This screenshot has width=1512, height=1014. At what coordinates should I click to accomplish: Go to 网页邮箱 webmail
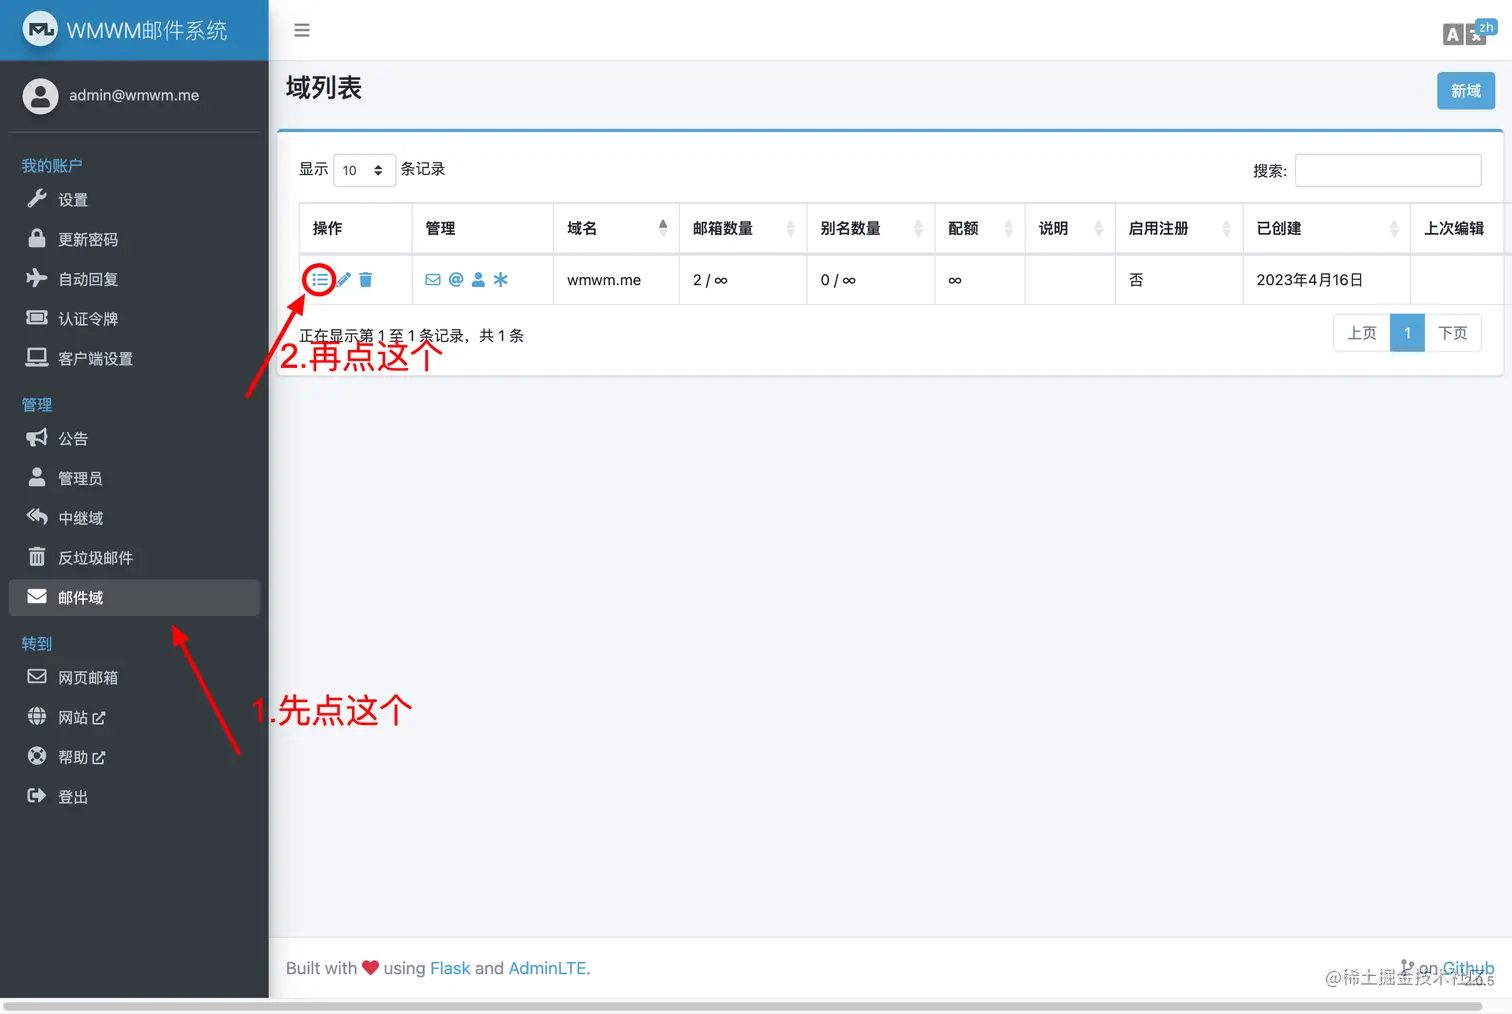pos(134,677)
